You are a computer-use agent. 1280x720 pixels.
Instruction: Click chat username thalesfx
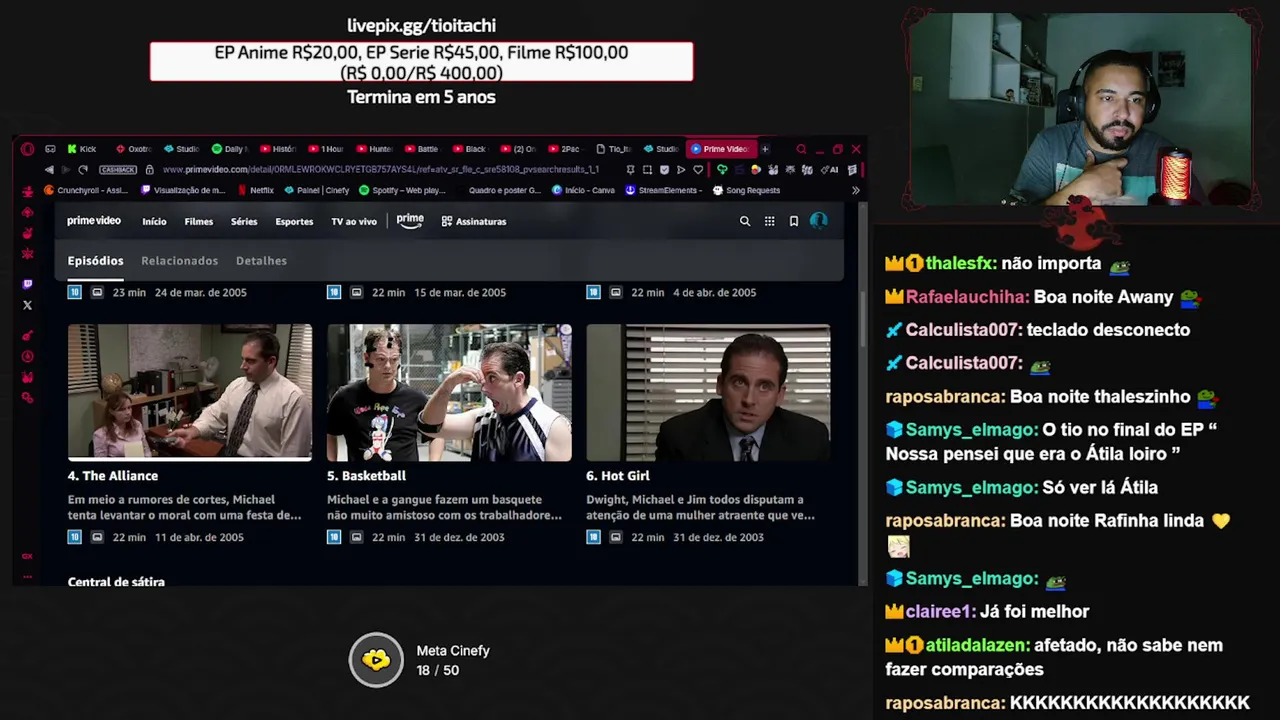[x=960, y=264]
